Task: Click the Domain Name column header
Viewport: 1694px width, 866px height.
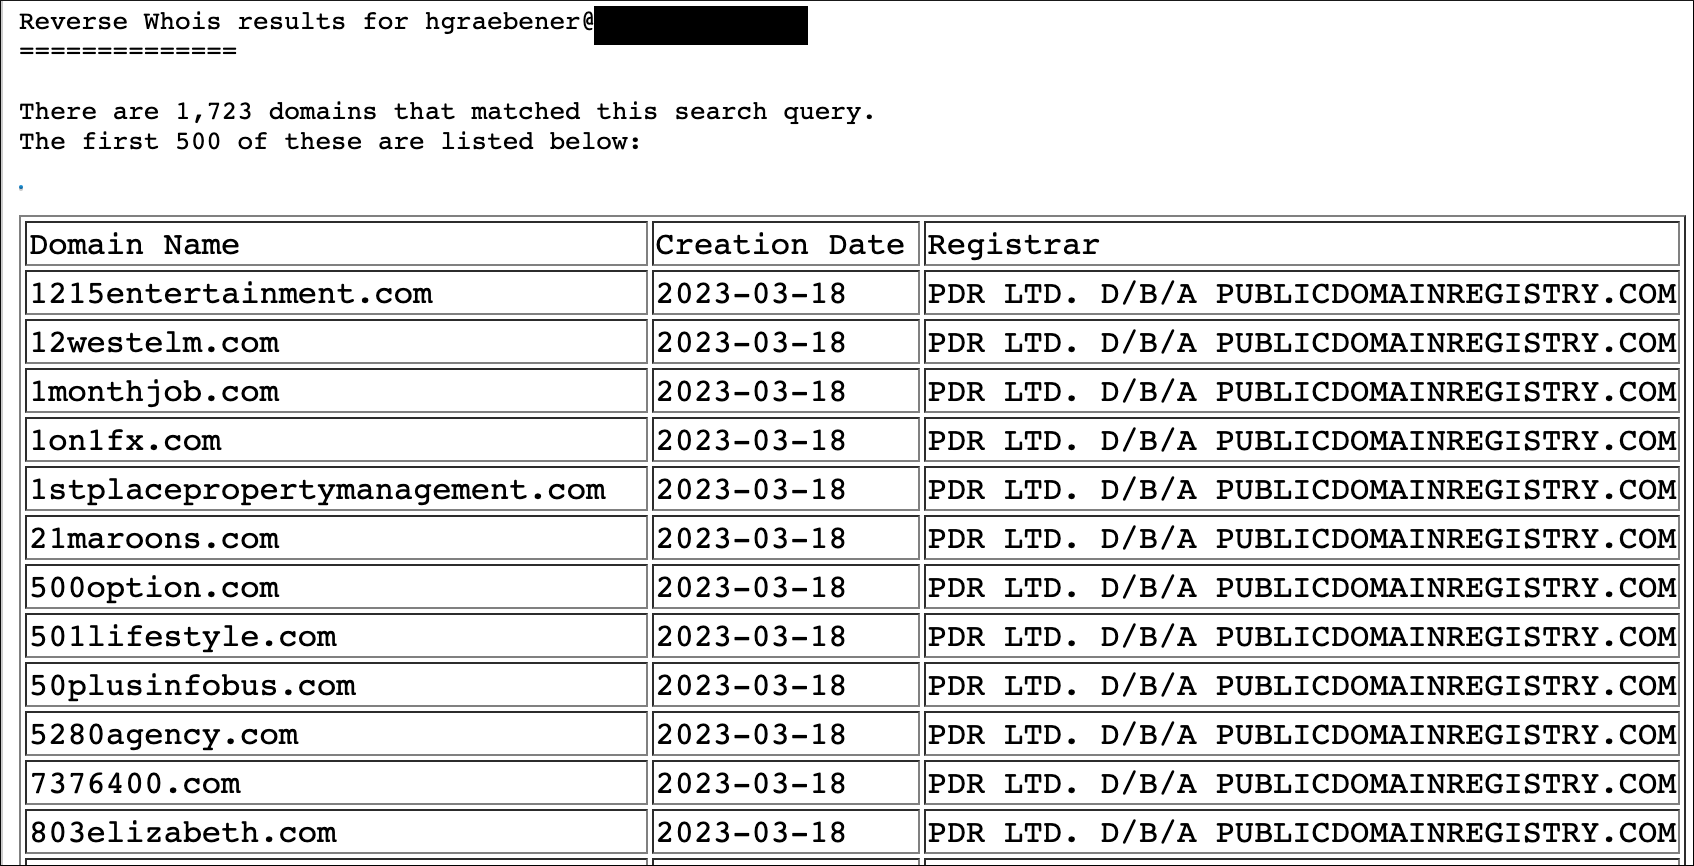Action: (134, 245)
